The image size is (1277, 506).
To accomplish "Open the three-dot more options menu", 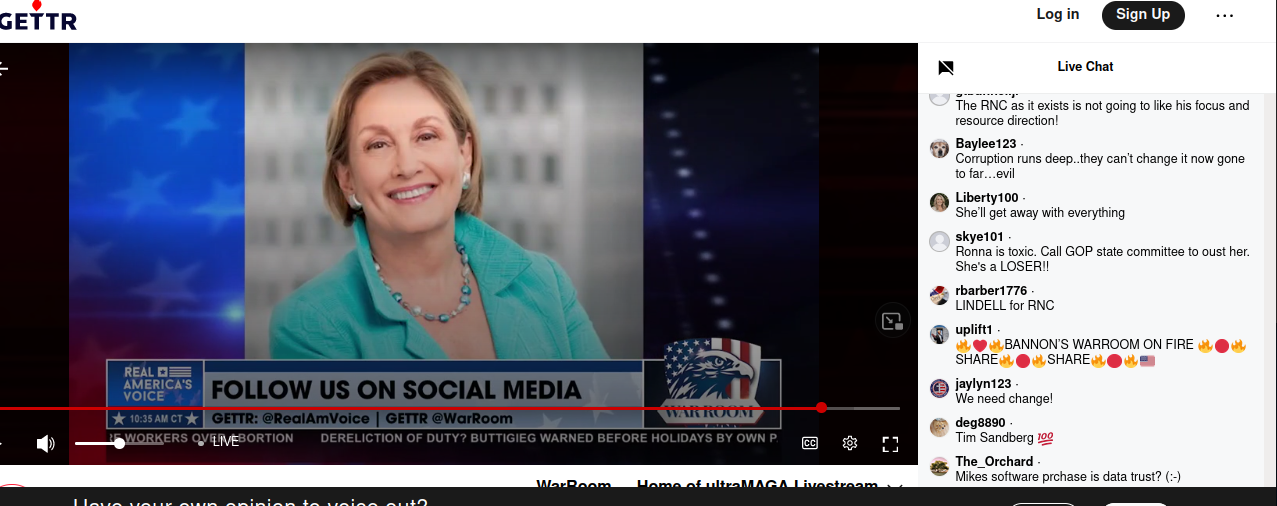I will (1225, 15).
